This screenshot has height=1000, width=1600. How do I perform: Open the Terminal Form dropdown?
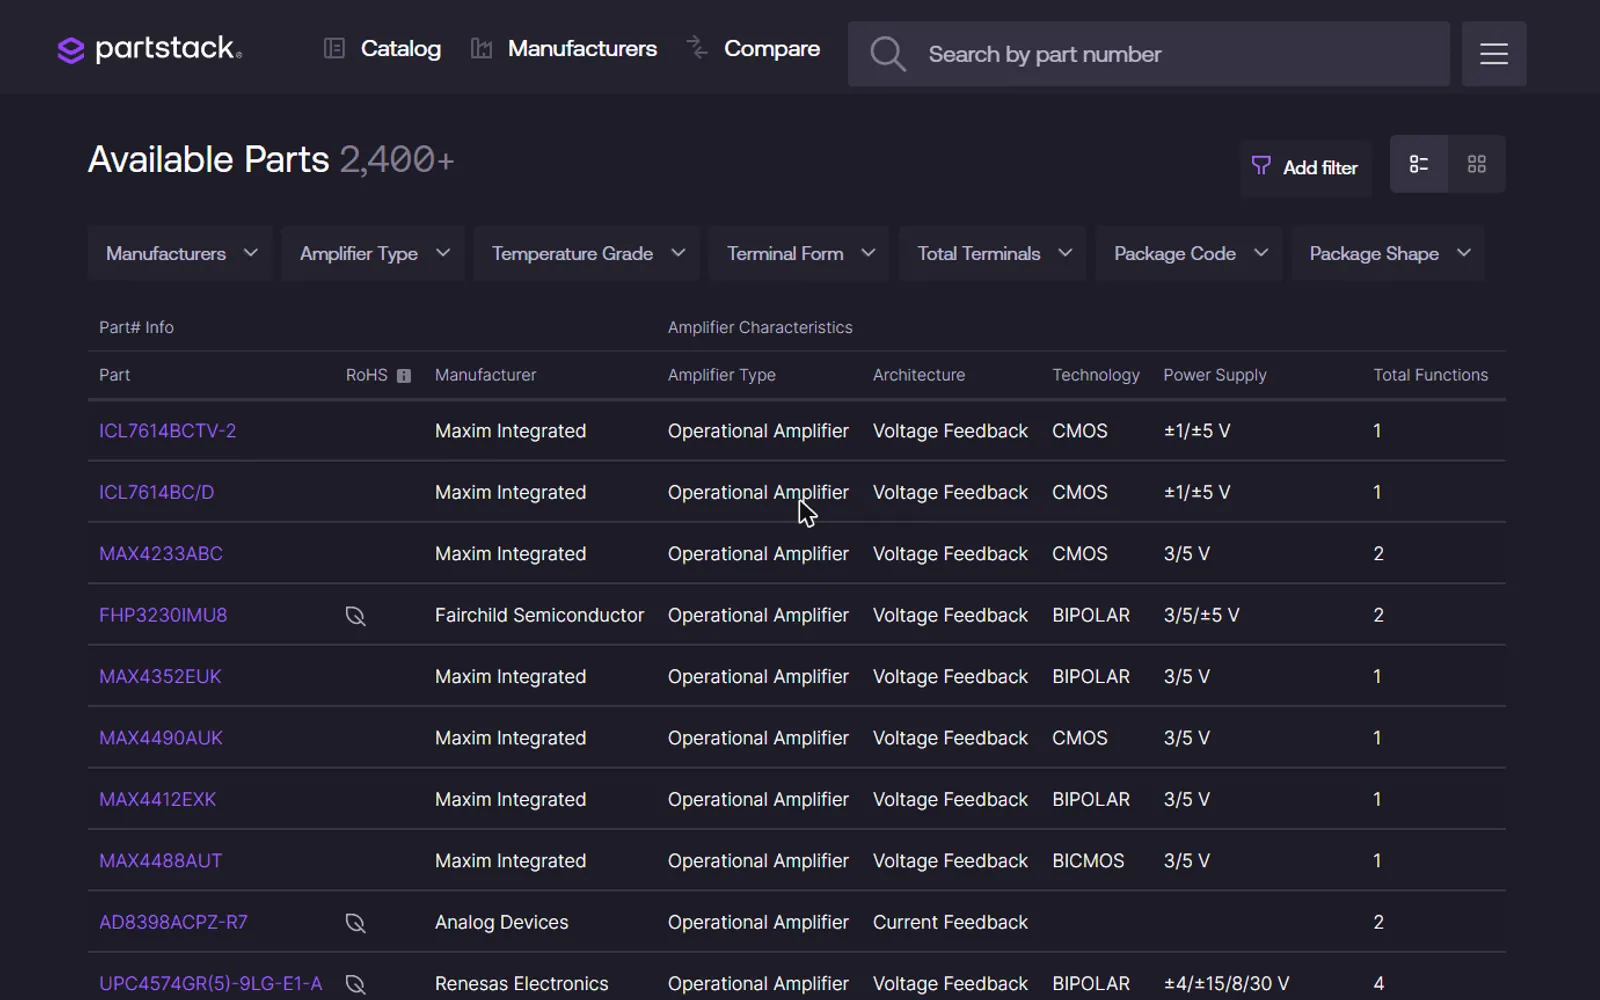point(800,254)
